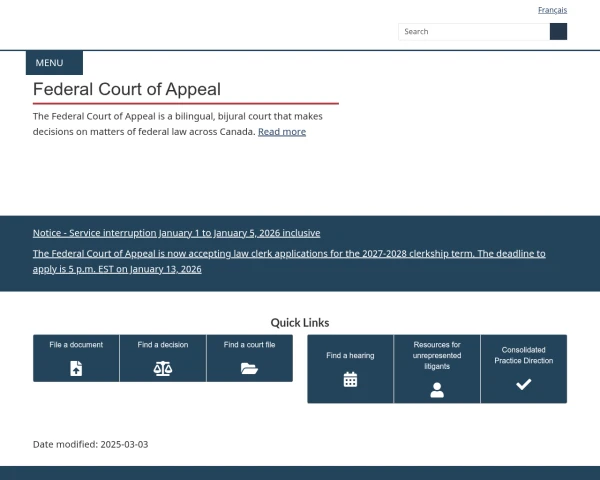600x480 pixels.
Task: Open the Service interruption January notice
Action: (176, 233)
